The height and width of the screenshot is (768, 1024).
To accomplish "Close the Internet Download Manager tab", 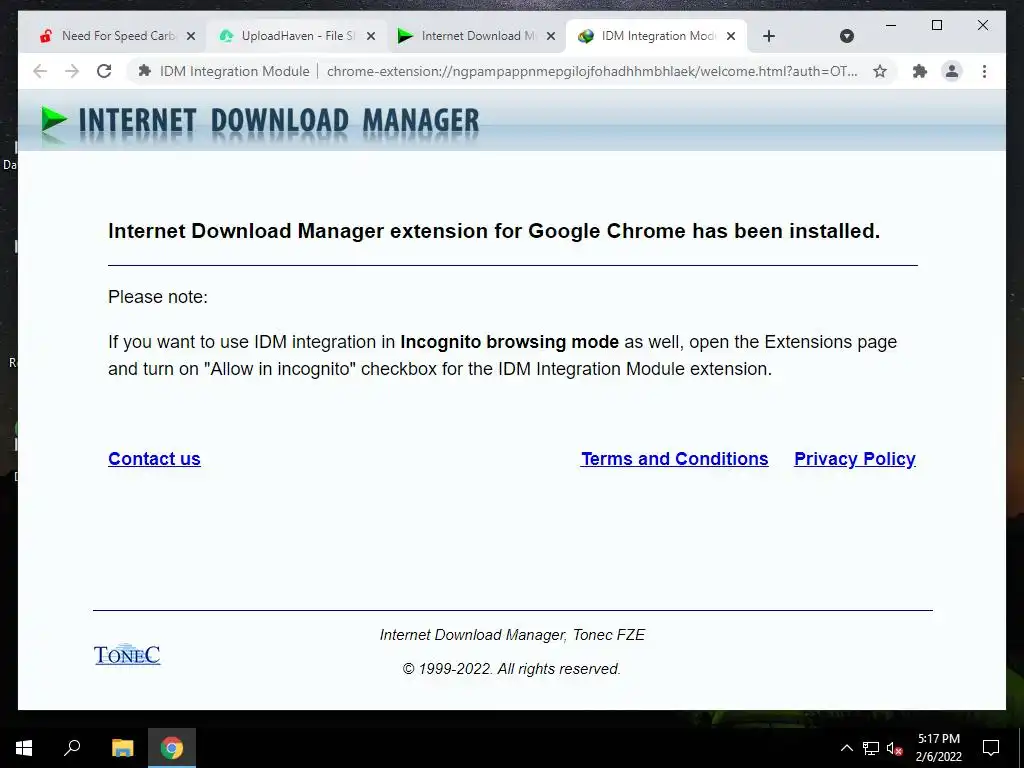I will pos(551,37).
